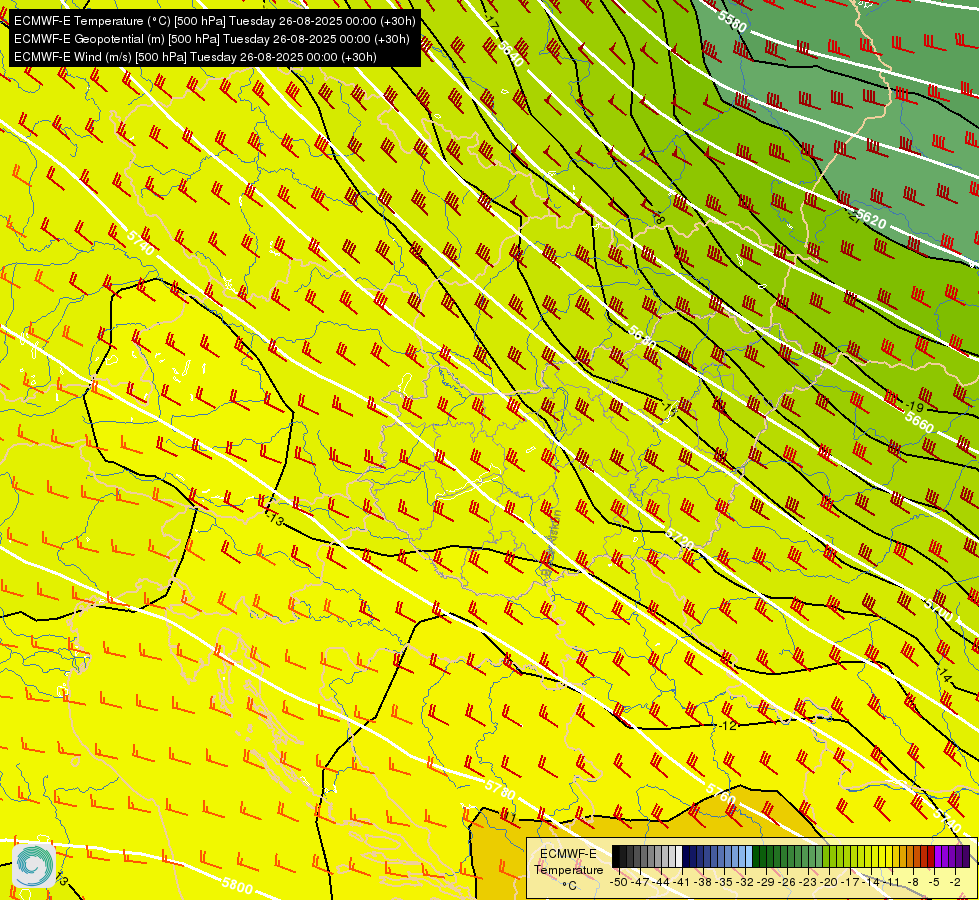Click the -32 value on the legend

745,883
